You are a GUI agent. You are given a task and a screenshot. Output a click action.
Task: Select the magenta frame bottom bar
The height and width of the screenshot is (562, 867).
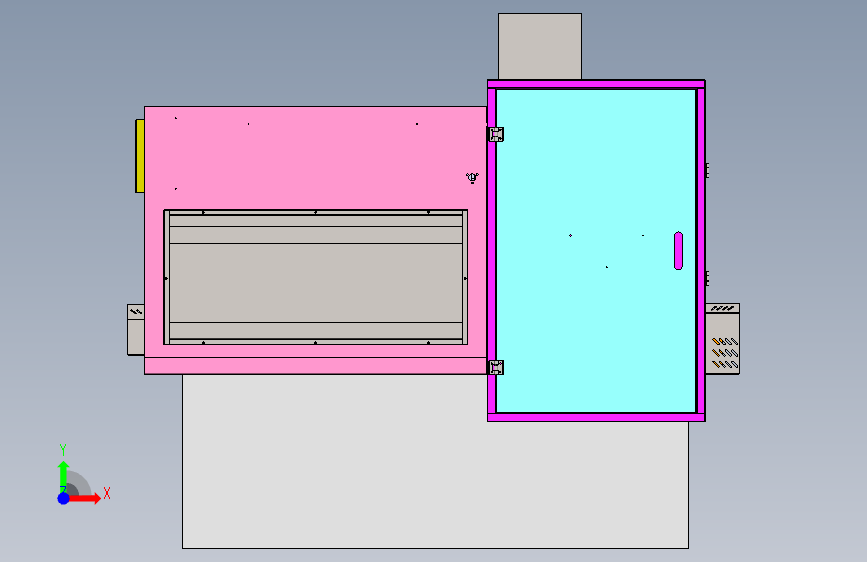(596, 417)
